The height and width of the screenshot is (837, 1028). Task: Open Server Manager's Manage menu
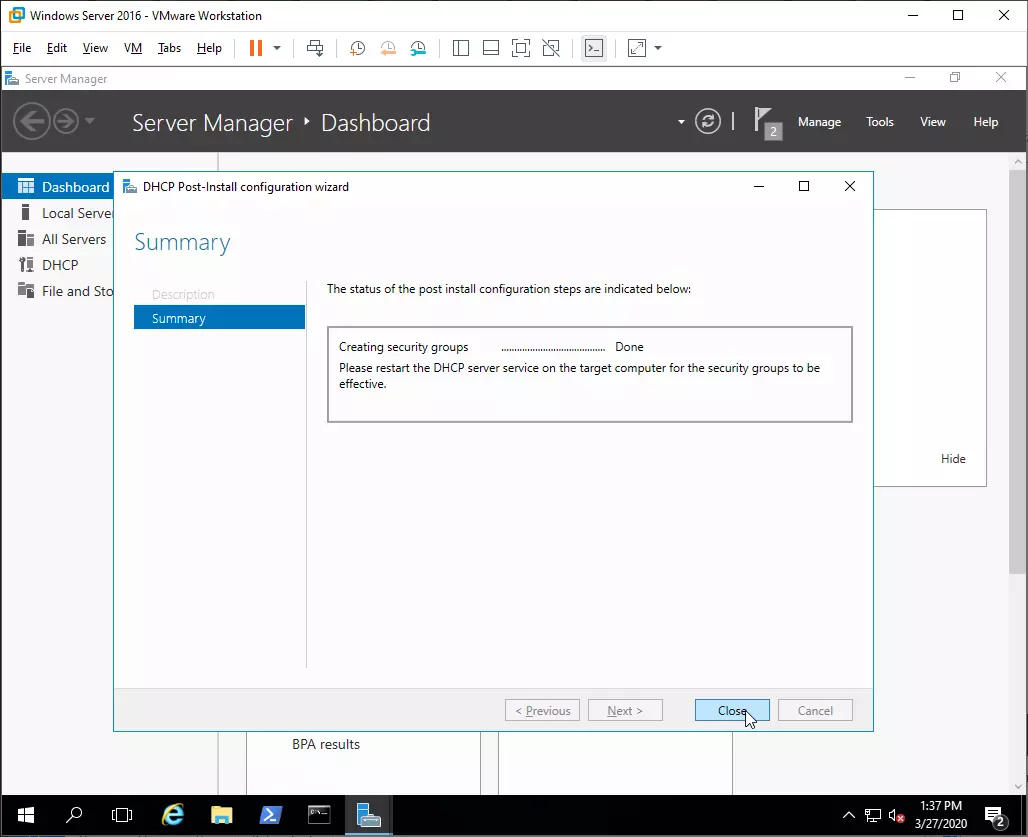pos(820,122)
